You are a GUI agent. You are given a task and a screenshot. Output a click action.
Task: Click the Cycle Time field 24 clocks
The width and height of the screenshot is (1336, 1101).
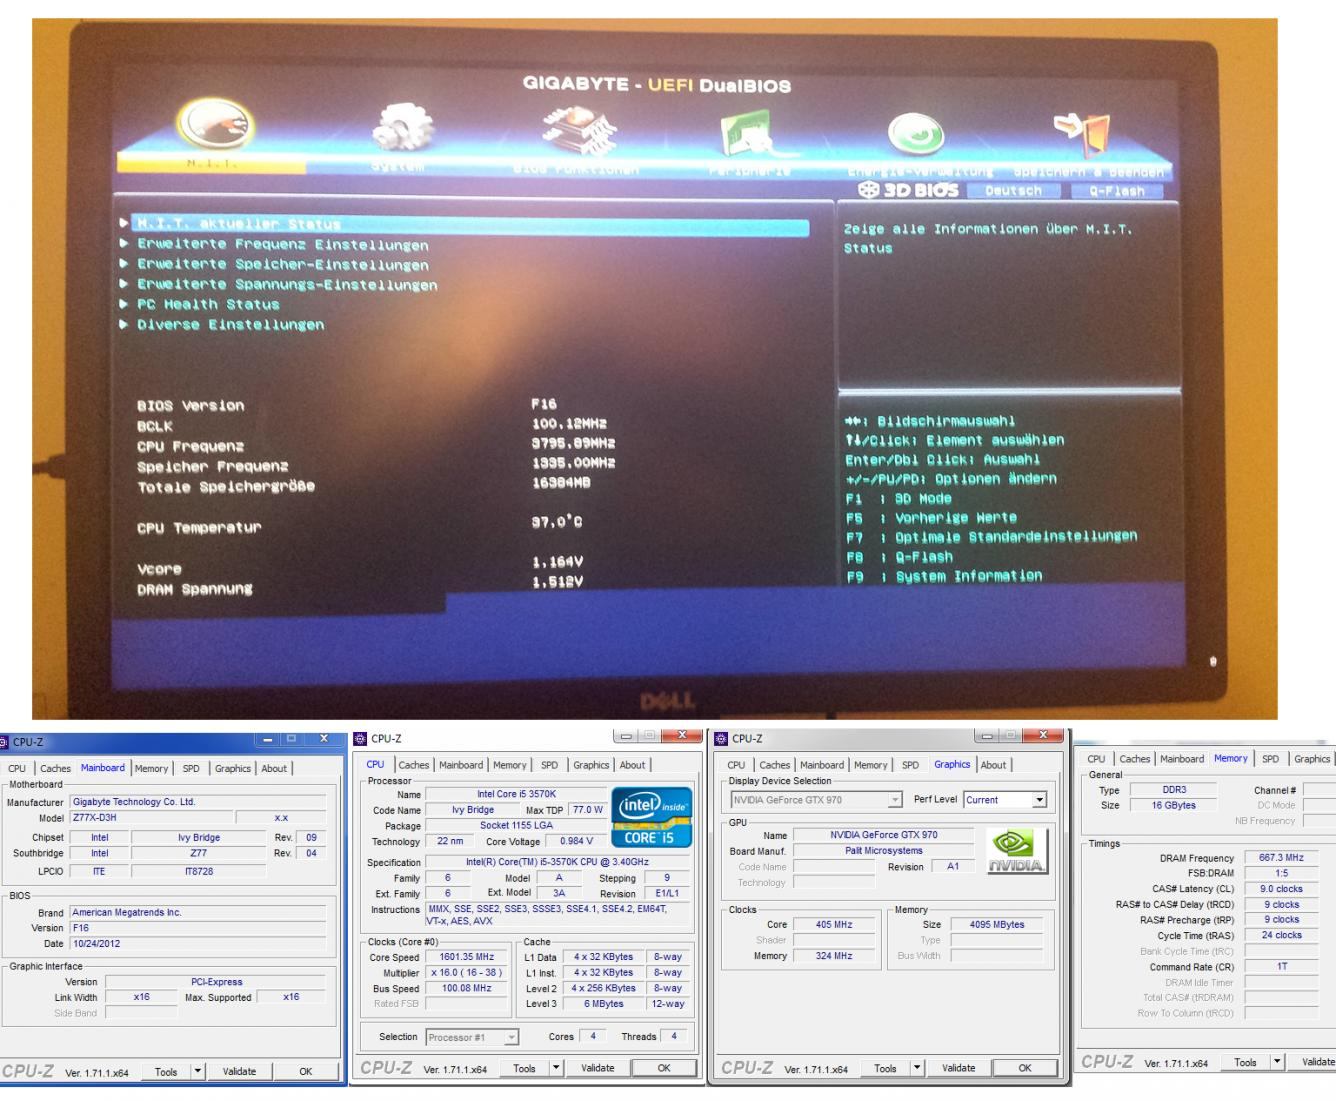click(x=1281, y=936)
